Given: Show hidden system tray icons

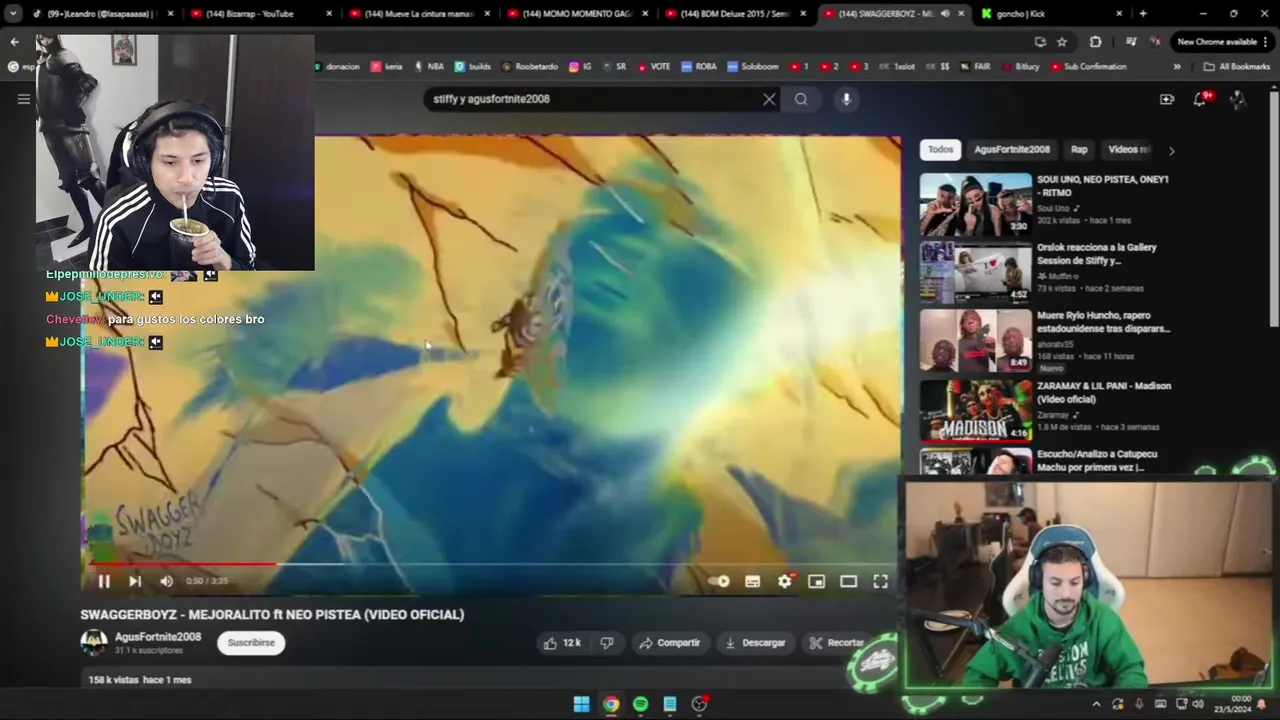Looking at the screenshot, I should click(x=1096, y=704).
